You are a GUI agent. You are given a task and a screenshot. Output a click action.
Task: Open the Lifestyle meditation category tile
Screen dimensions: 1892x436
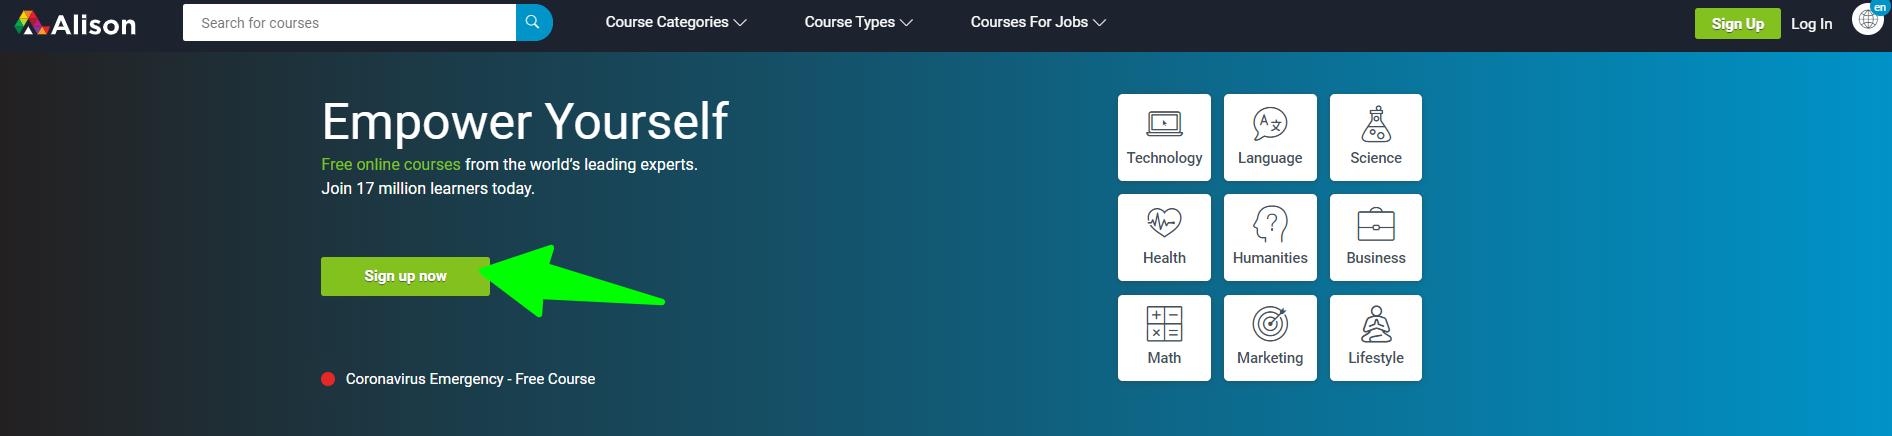[1375, 338]
